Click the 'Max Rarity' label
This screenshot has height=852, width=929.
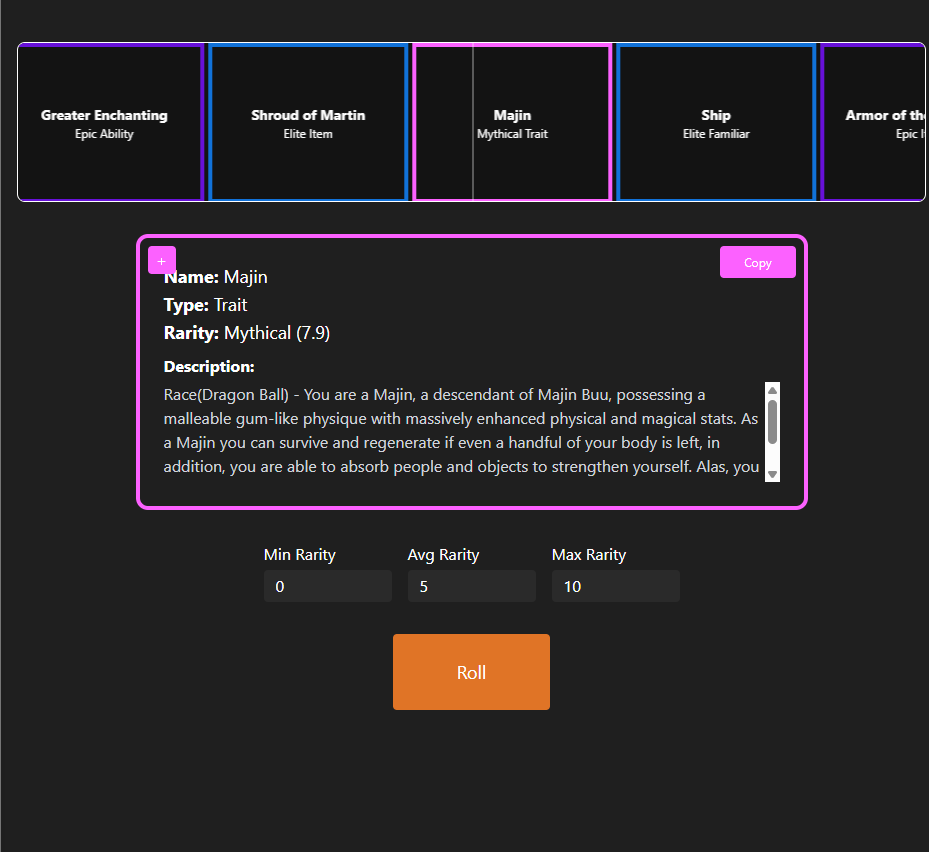tap(589, 555)
